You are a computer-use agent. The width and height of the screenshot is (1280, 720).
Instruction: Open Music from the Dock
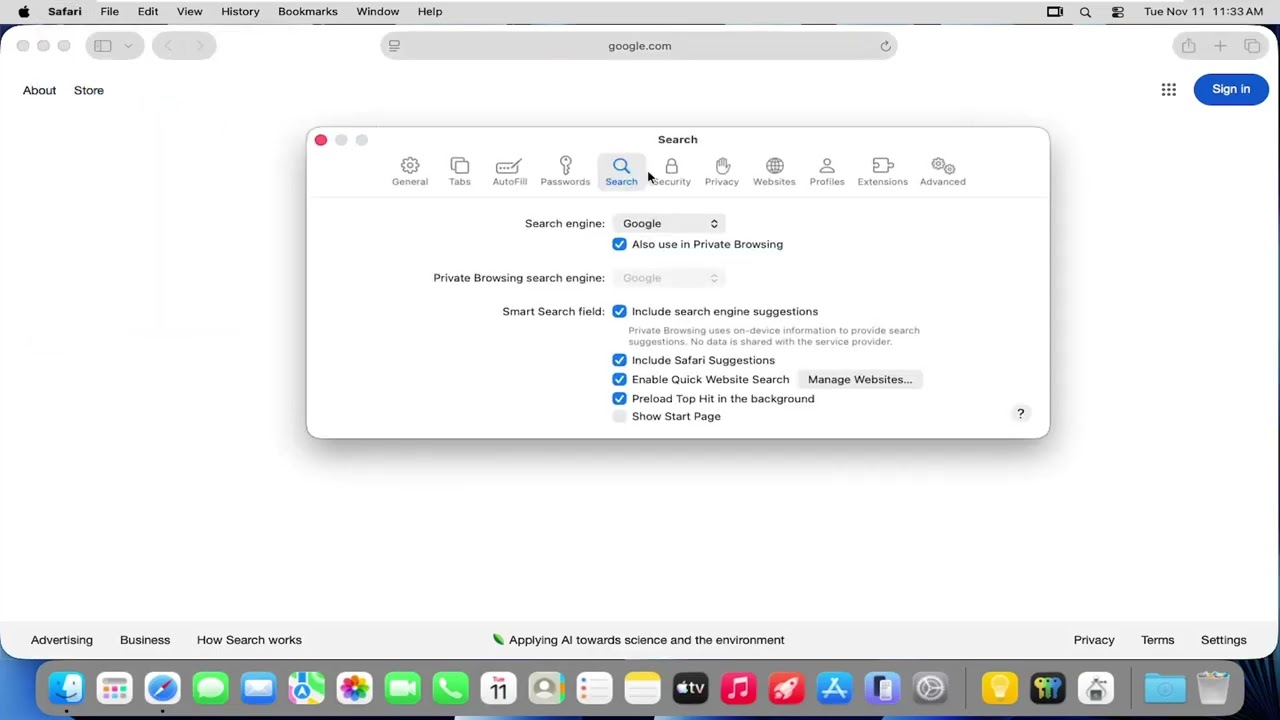(739, 688)
